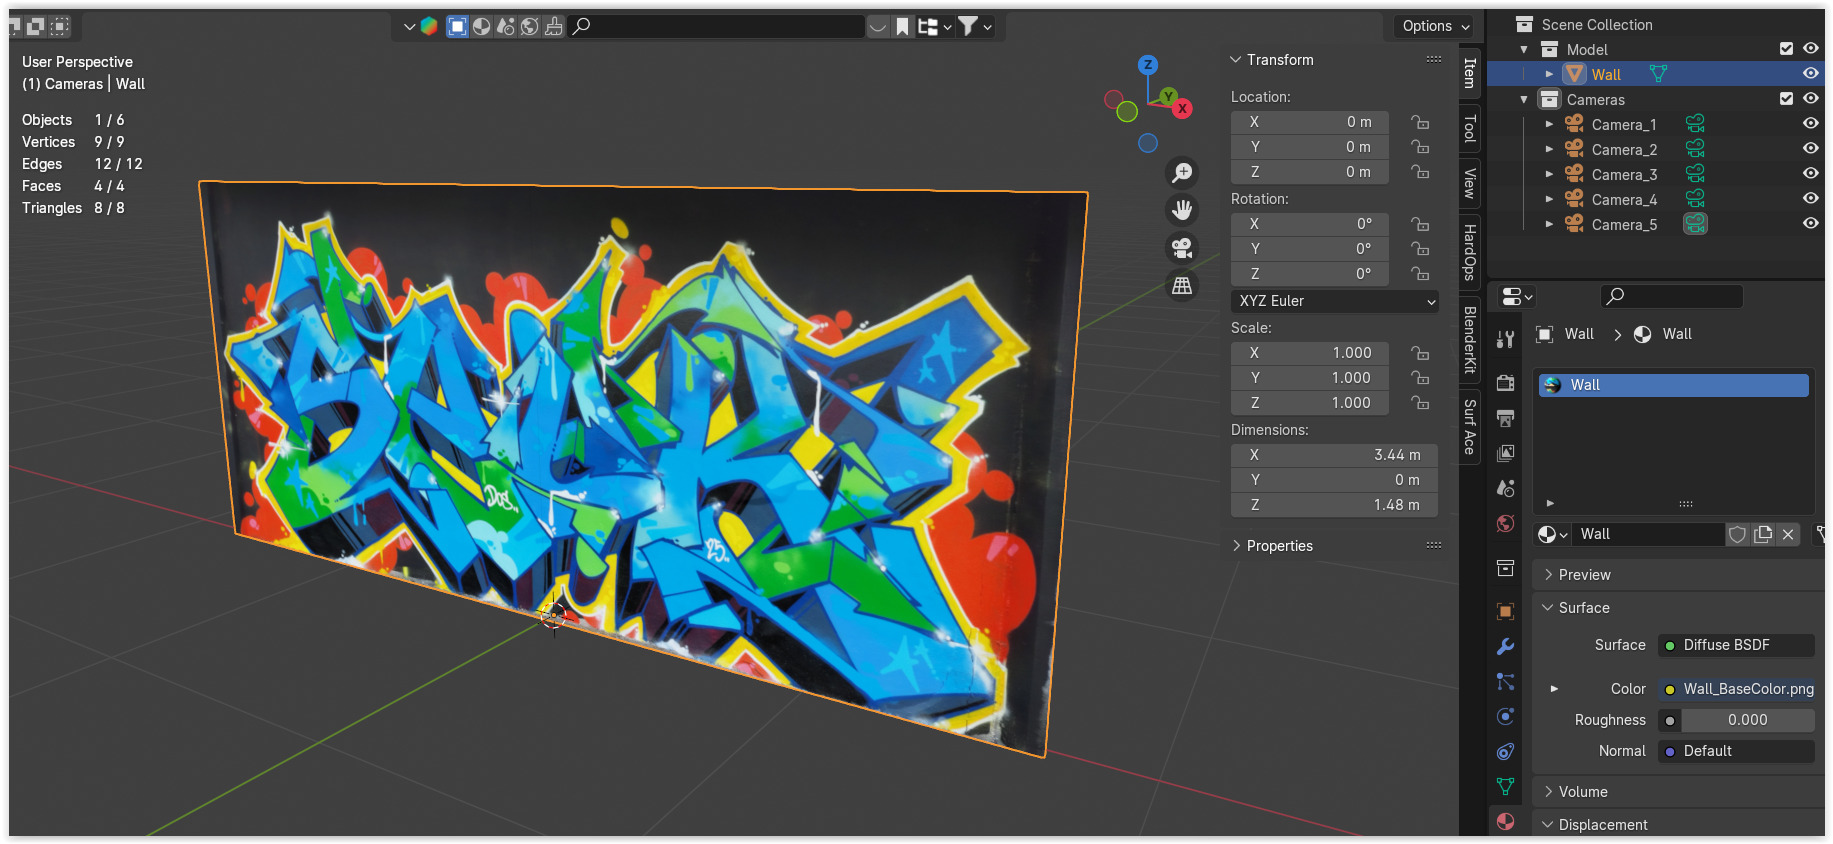Open the World properties tab icon
This screenshot has width=1833, height=844.
click(x=1505, y=523)
